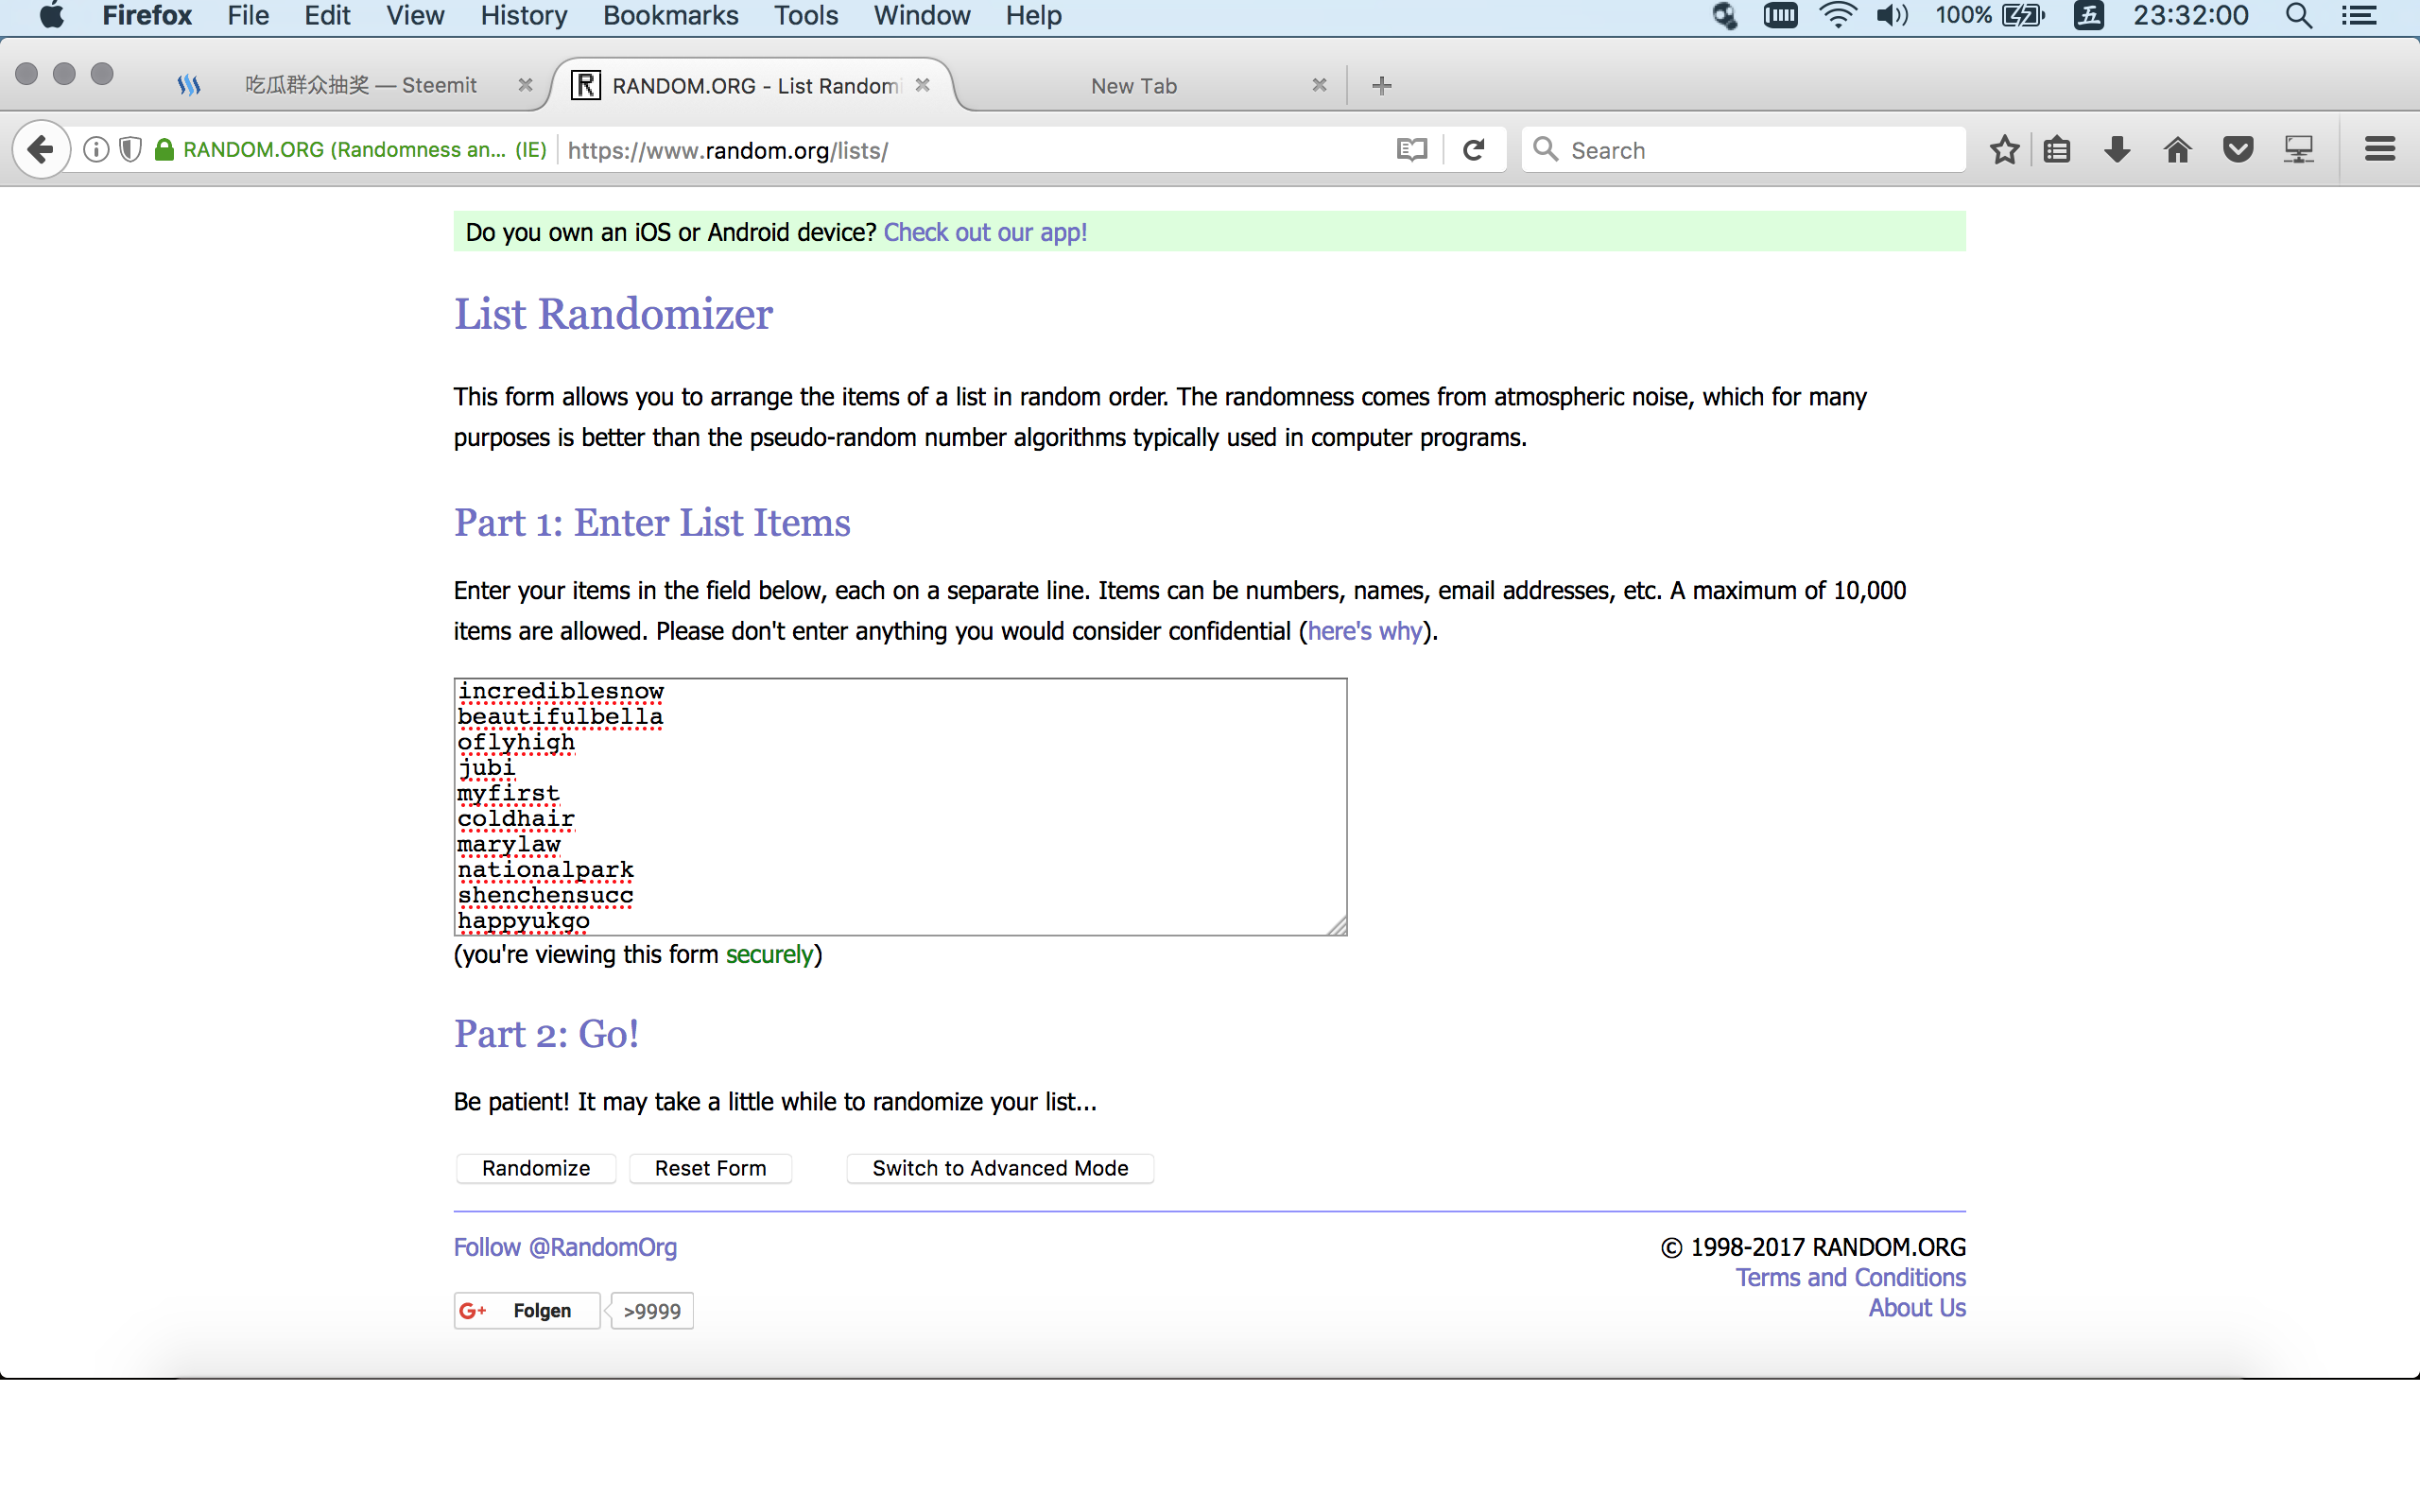This screenshot has width=2420, height=1512.
Task: Open Spotlight search magnifier icon
Action: pyautogui.click(x=2299, y=16)
